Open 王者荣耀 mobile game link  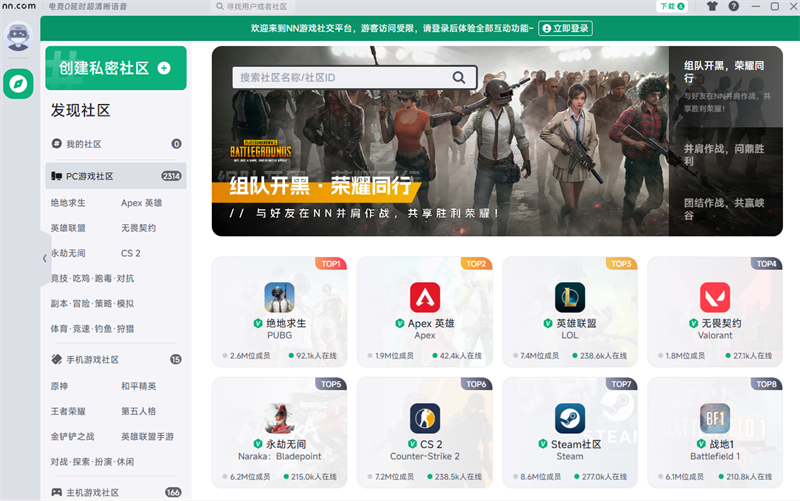tap(68, 411)
